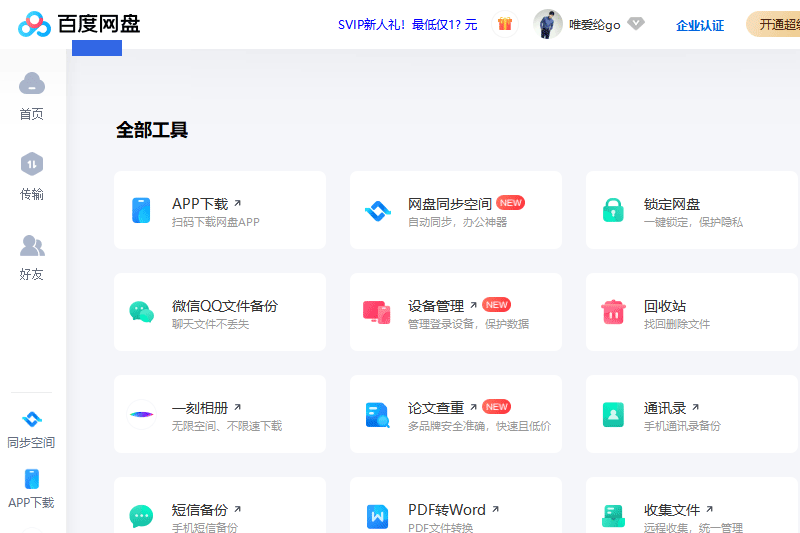Open 传输 transfer in the sidebar
Viewport: 800px width, 533px height.
(x=32, y=176)
